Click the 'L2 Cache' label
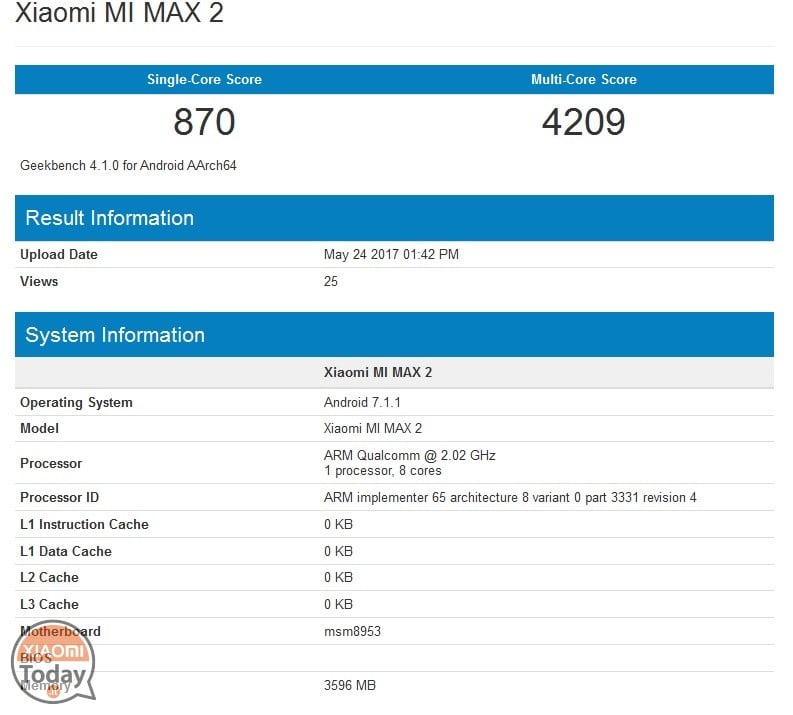This screenshot has width=793, height=715. [50, 577]
